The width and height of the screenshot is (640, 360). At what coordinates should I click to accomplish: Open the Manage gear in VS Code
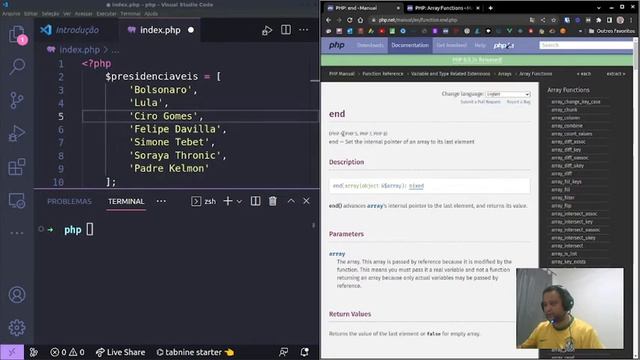17,327
